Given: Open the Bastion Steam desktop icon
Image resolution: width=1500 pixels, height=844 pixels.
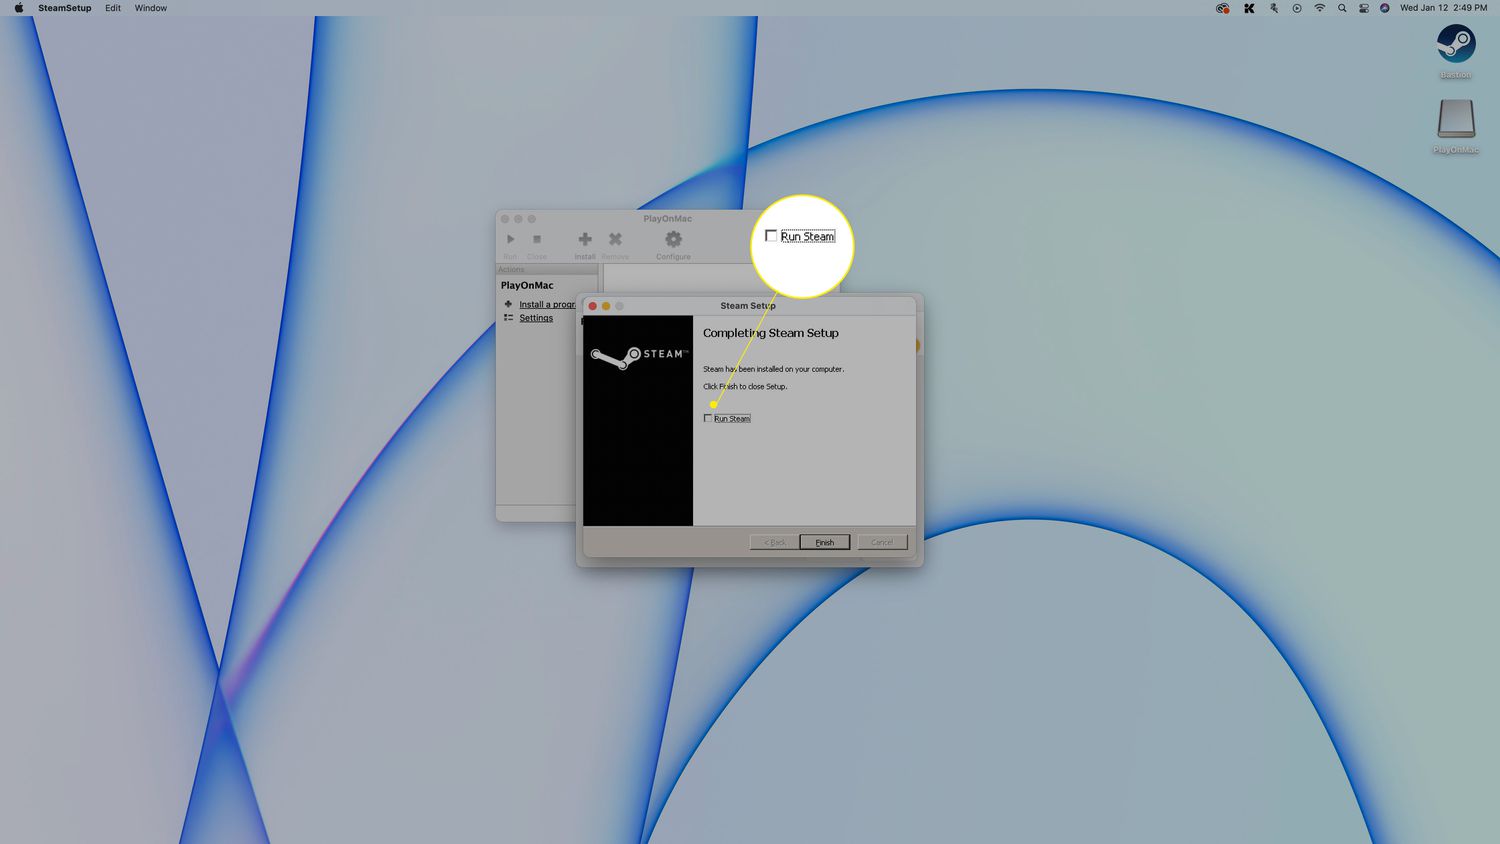Looking at the screenshot, I should [x=1455, y=45].
